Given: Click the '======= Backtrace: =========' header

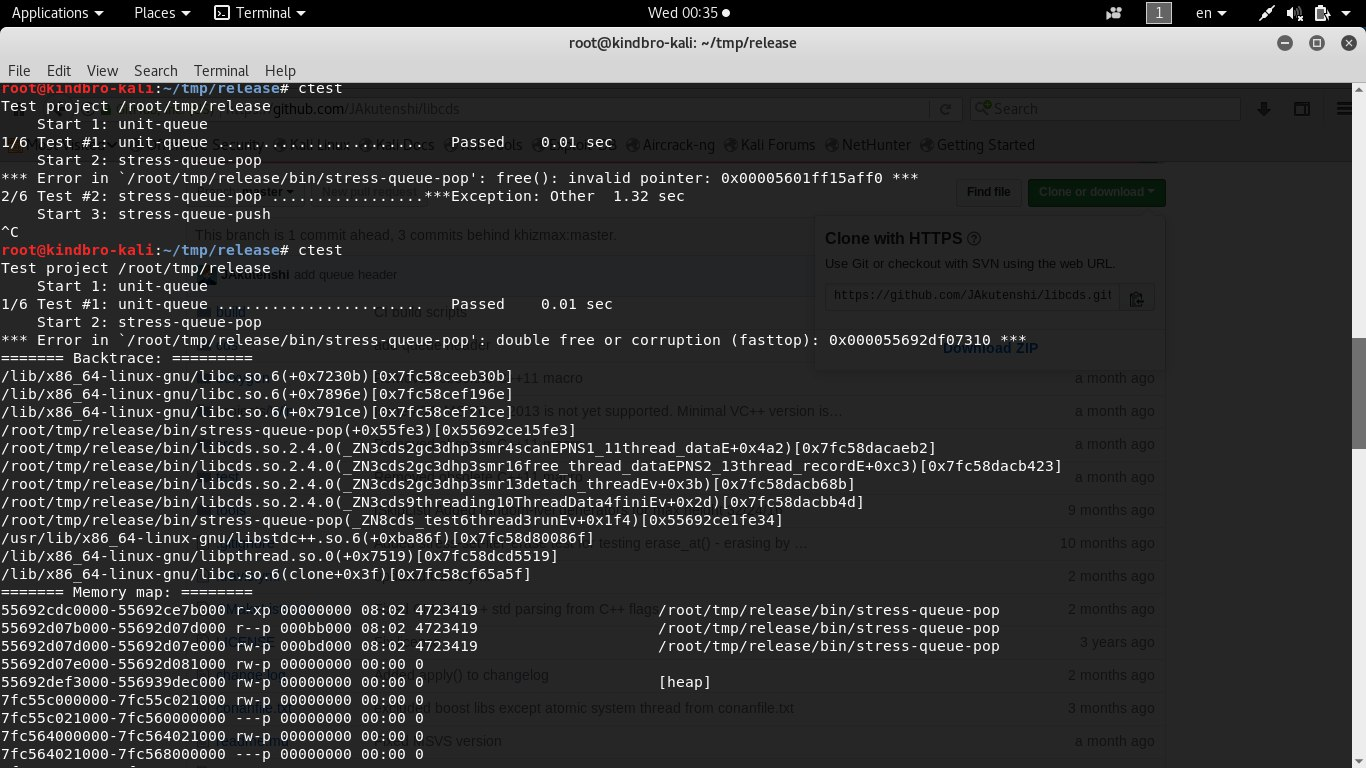Looking at the screenshot, I should click(x=127, y=358).
